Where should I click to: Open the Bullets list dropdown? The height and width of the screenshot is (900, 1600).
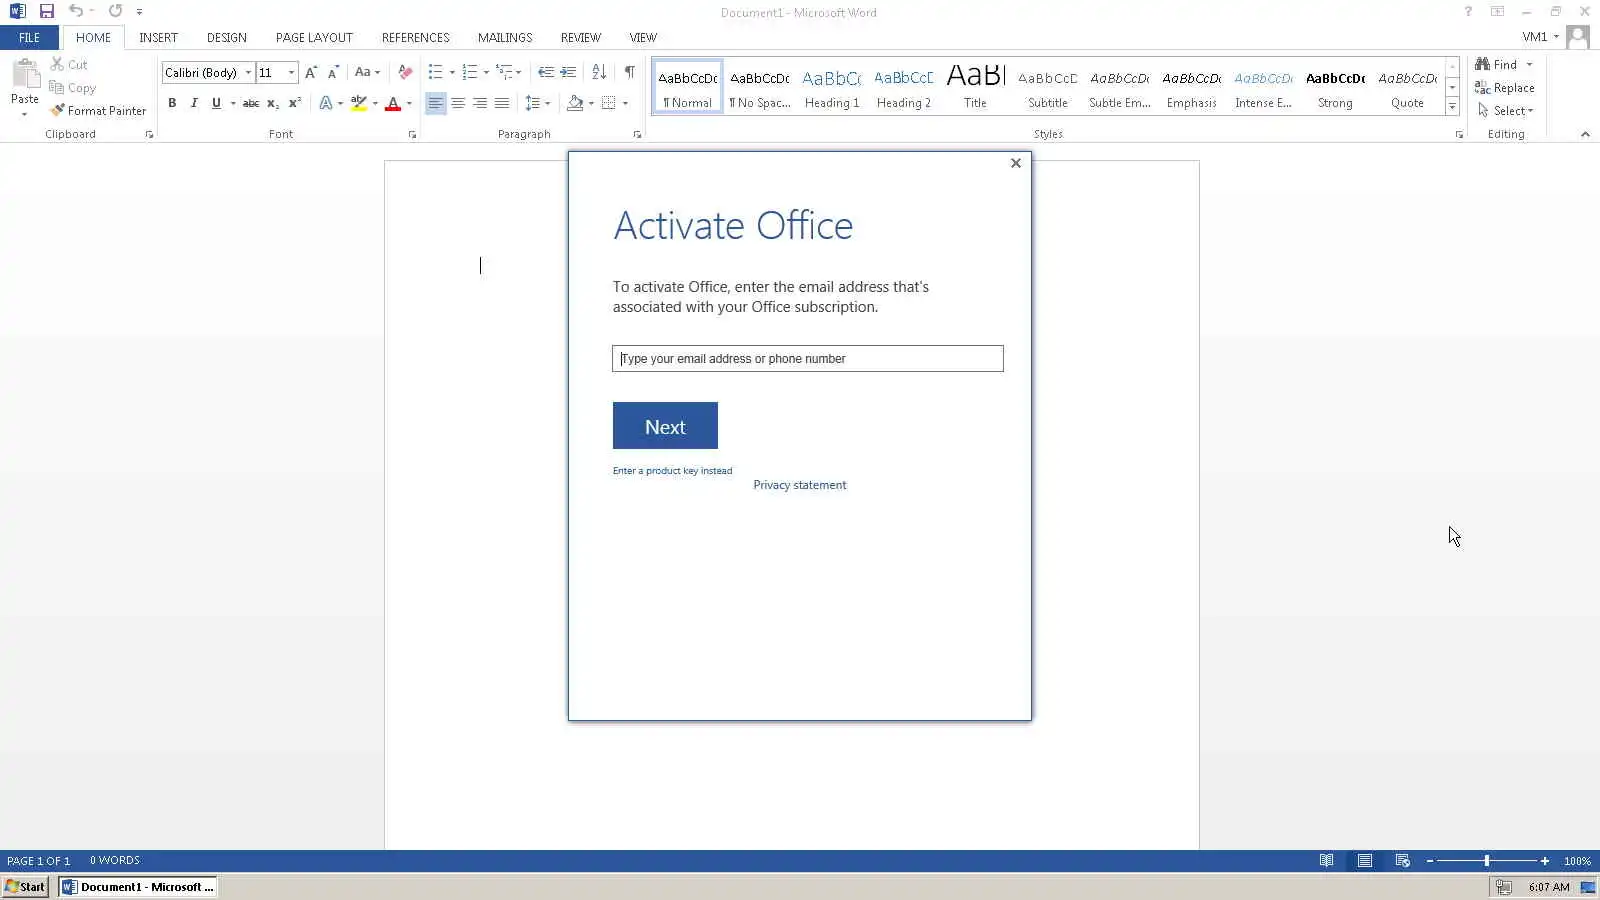452,72
